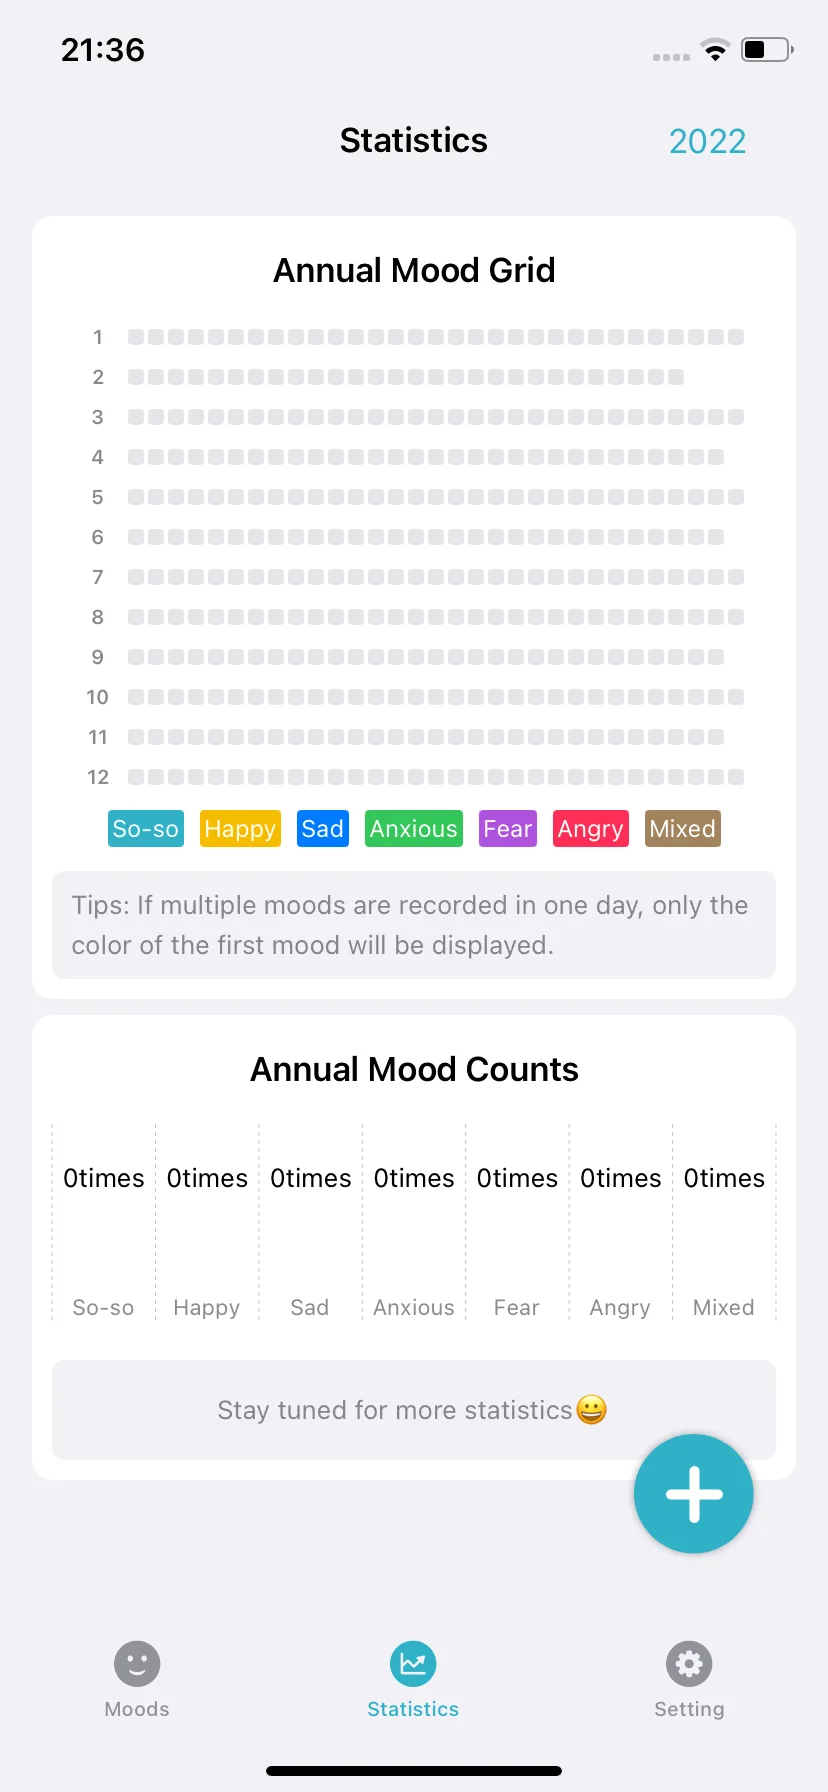Viewport: 828px width, 1792px height.
Task: Tap the So-so count column
Action: point(104,1222)
